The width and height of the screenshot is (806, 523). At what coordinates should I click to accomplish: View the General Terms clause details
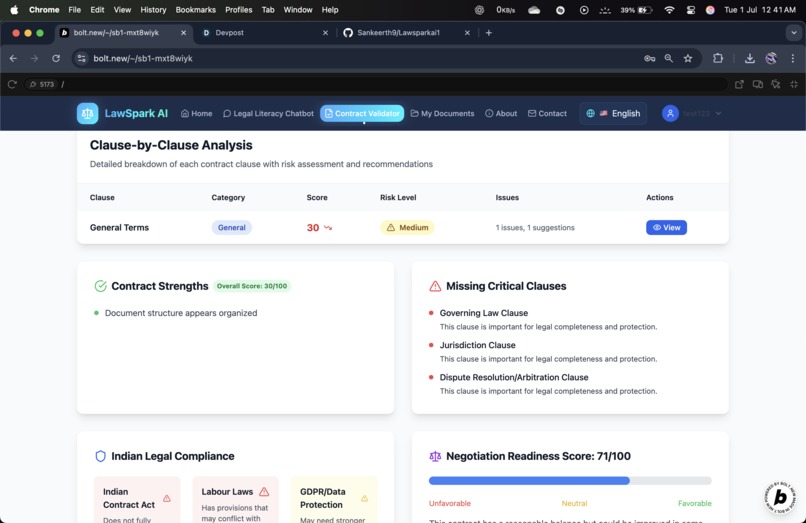[x=666, y=227]
